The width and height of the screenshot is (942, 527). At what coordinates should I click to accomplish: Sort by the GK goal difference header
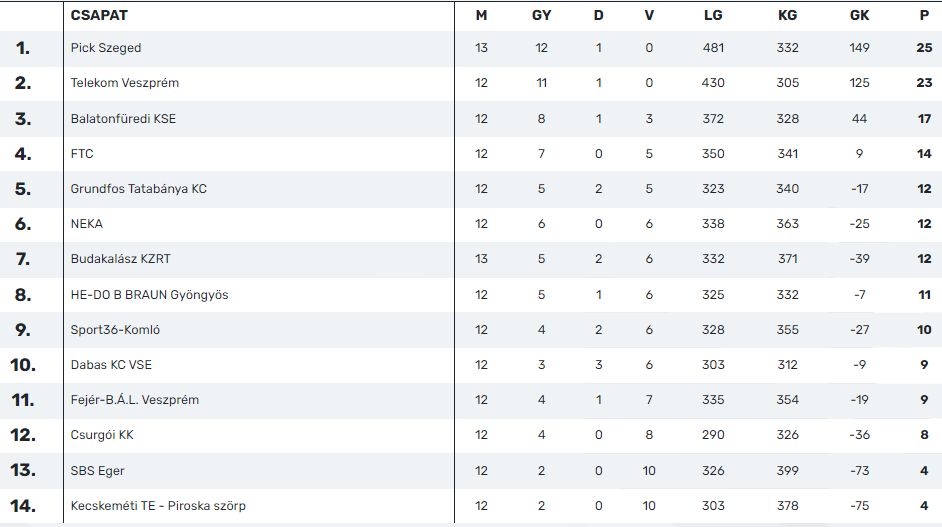860,16
